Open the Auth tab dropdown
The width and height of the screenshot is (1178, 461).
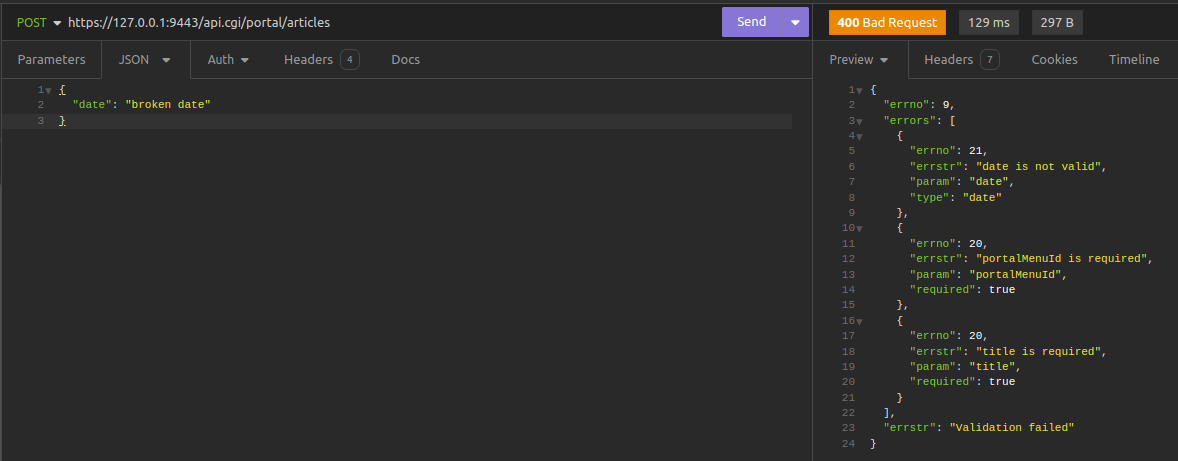pyautogui.click(x=228, y=60)
